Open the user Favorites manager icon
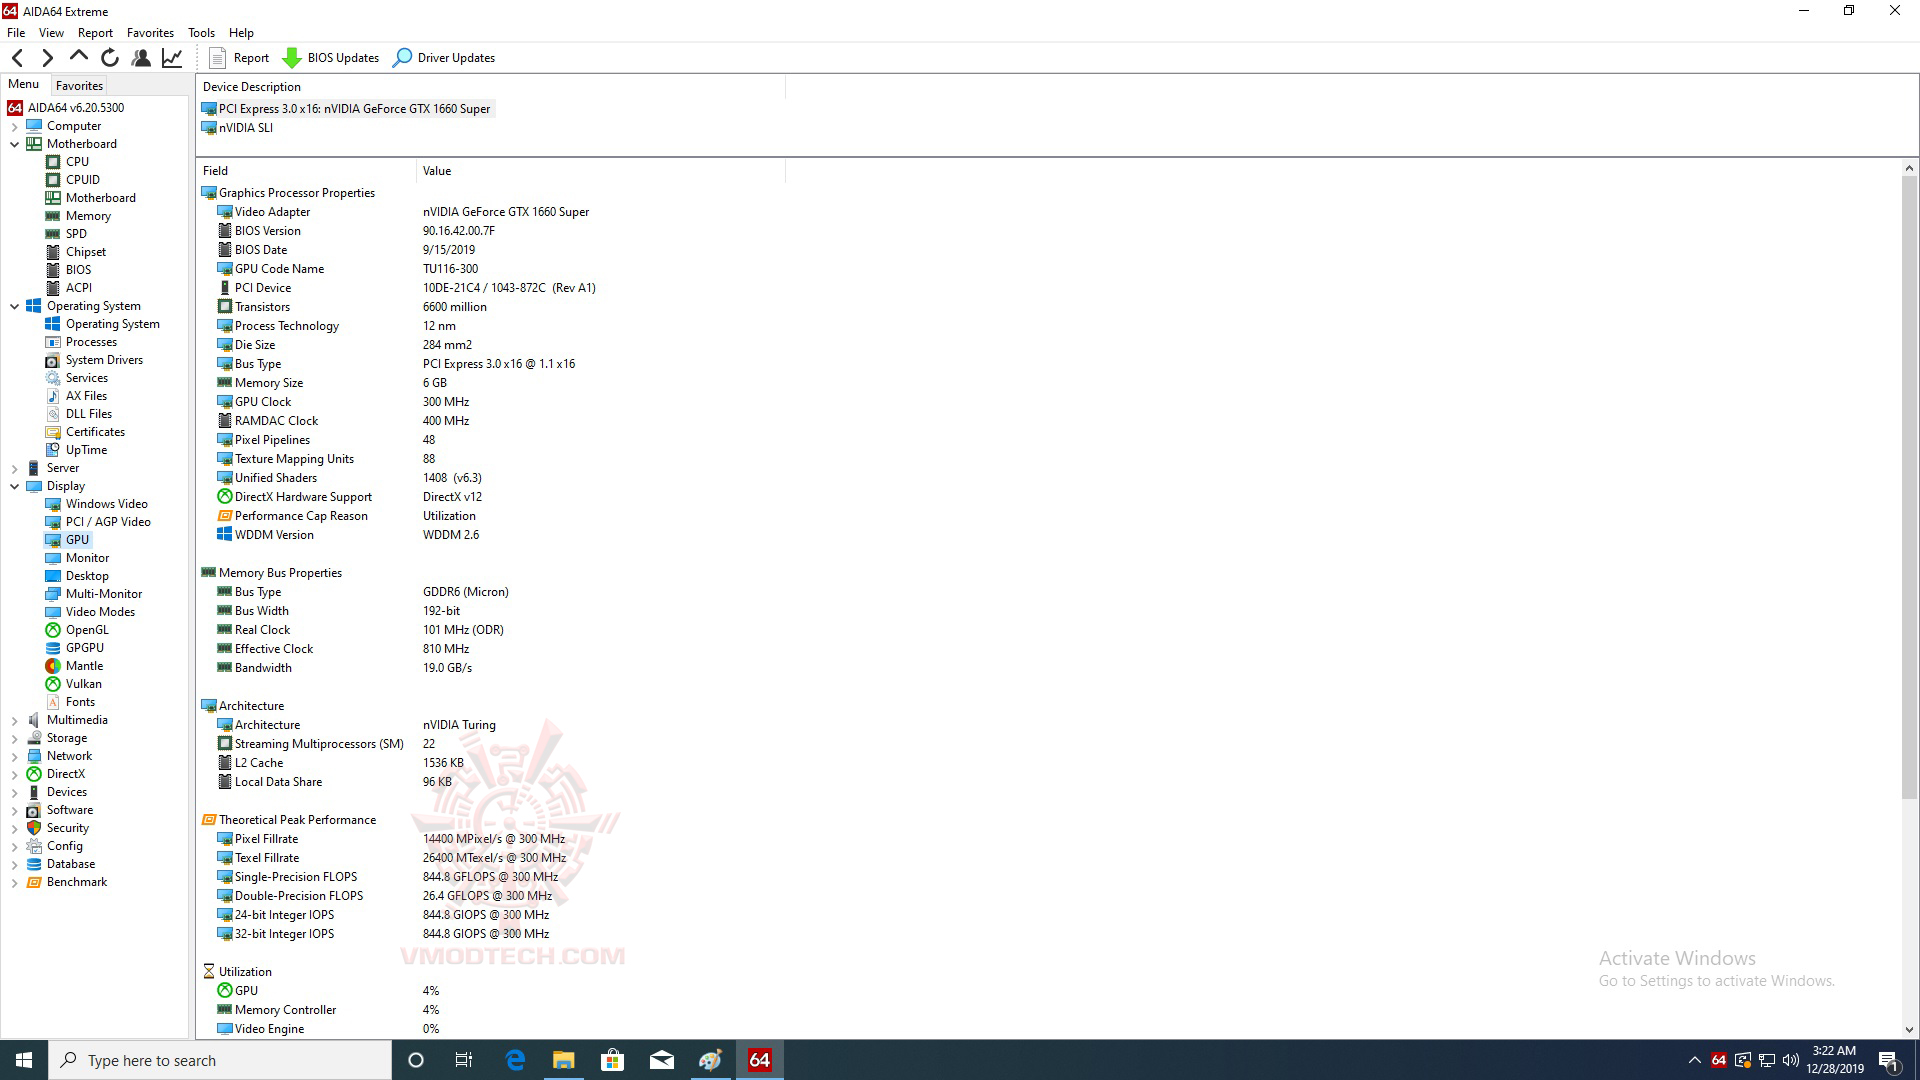Screen dimensions: 1920x1080 point(141,58)
